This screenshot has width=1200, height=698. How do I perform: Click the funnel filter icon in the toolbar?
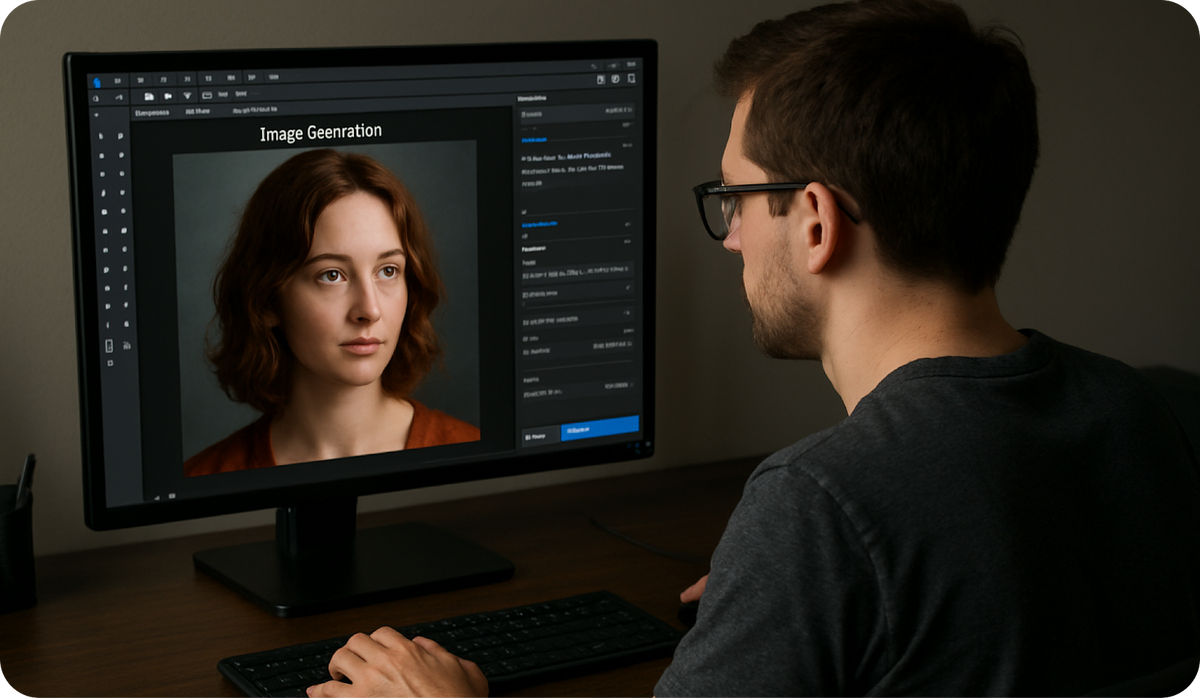point(187,96)
